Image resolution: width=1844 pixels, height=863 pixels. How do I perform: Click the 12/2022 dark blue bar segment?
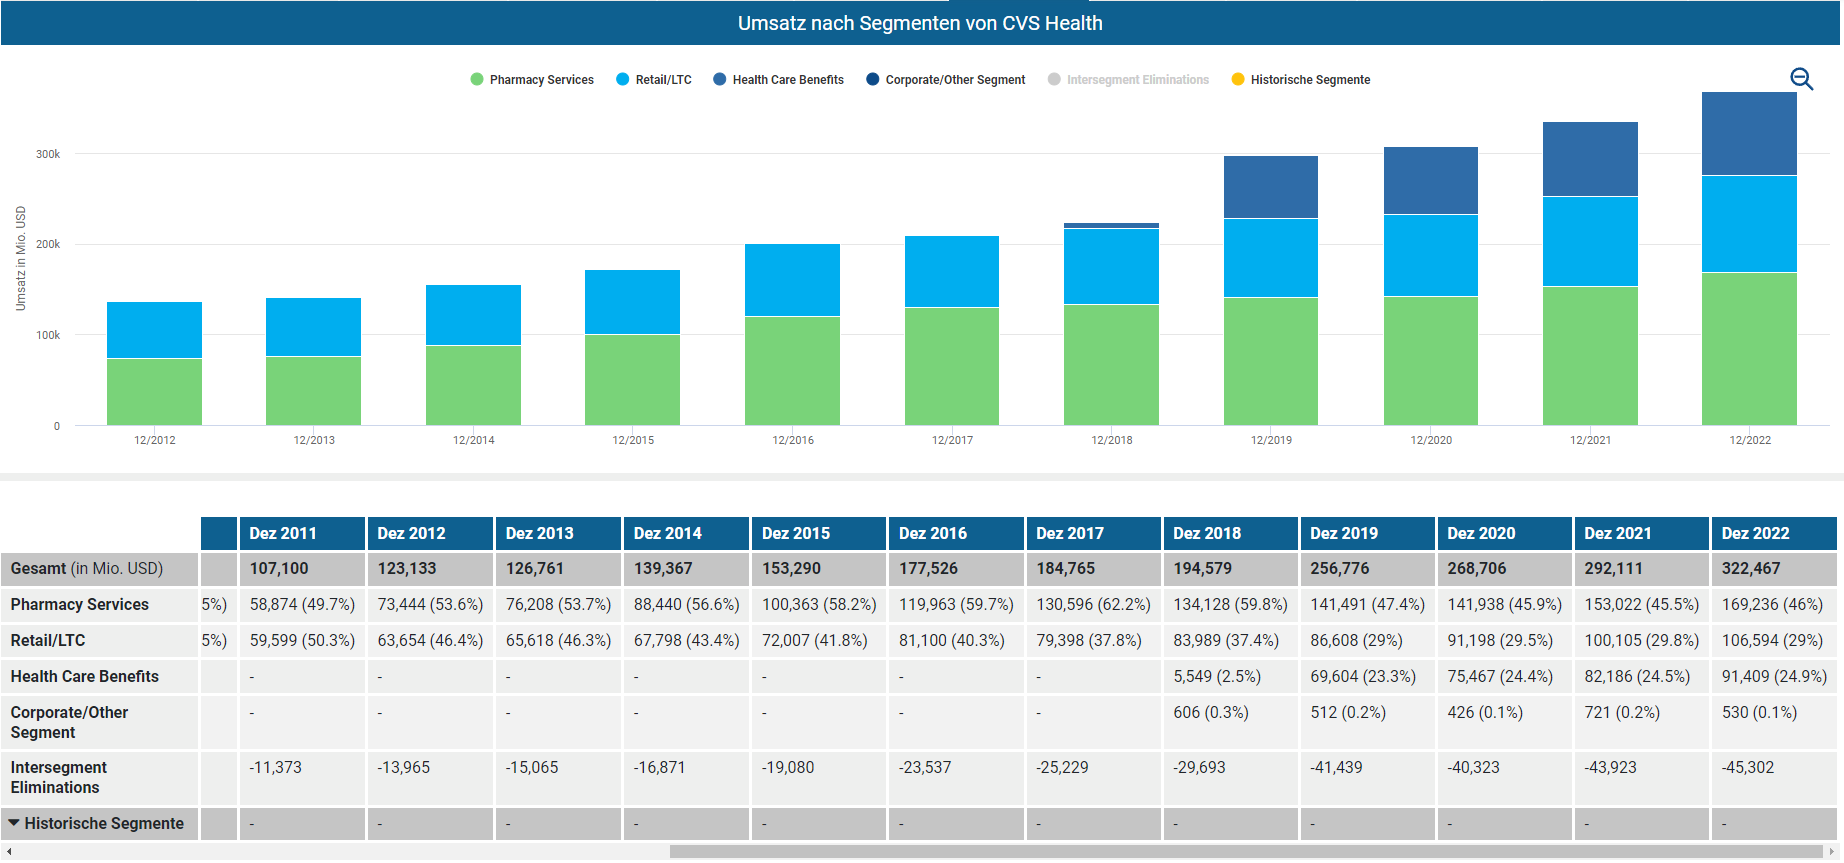coord(1749,134)
